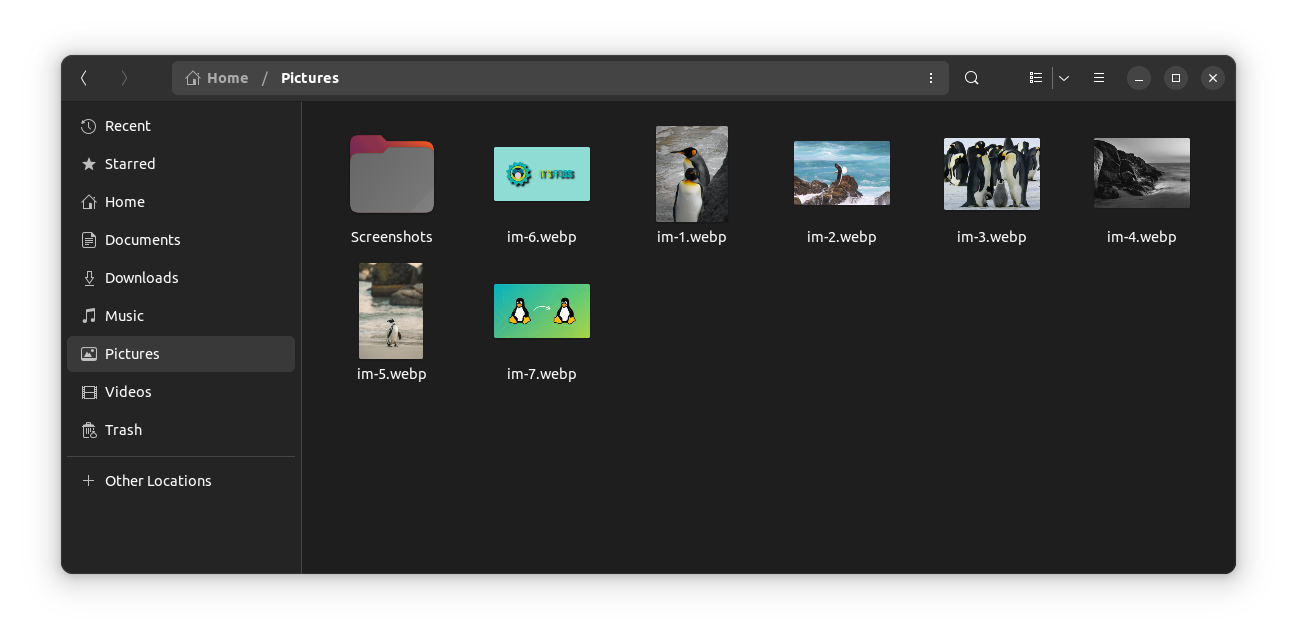Click Other Locations in the sidebar
Image resolution: width=1297 pixels, height=641 pixels.
click(x=158, y=481)
